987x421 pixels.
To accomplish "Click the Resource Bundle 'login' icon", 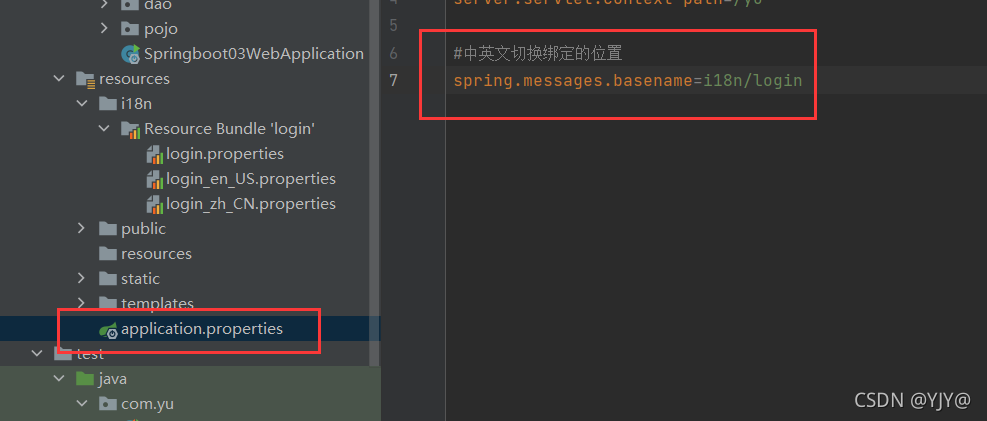I will click(x=130, y=129).
